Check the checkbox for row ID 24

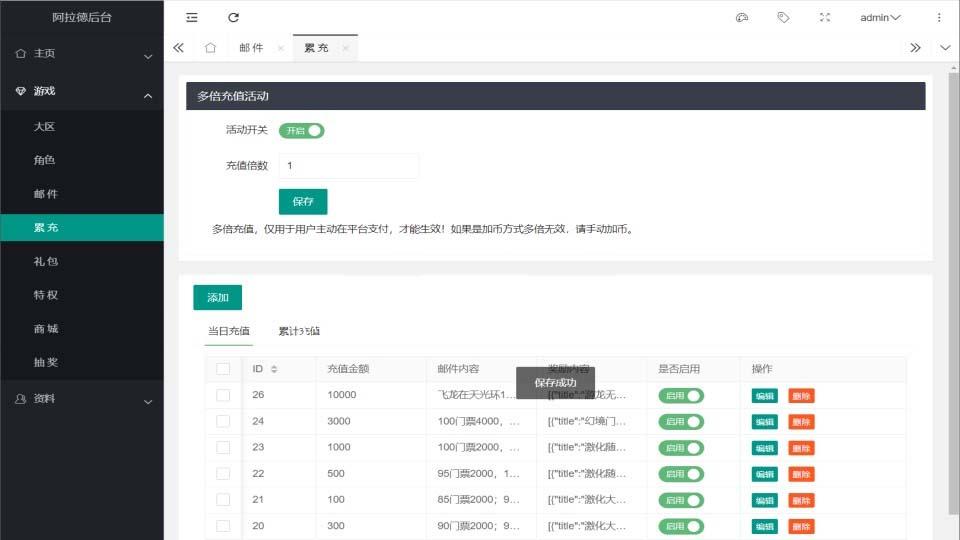click(223, 421)
